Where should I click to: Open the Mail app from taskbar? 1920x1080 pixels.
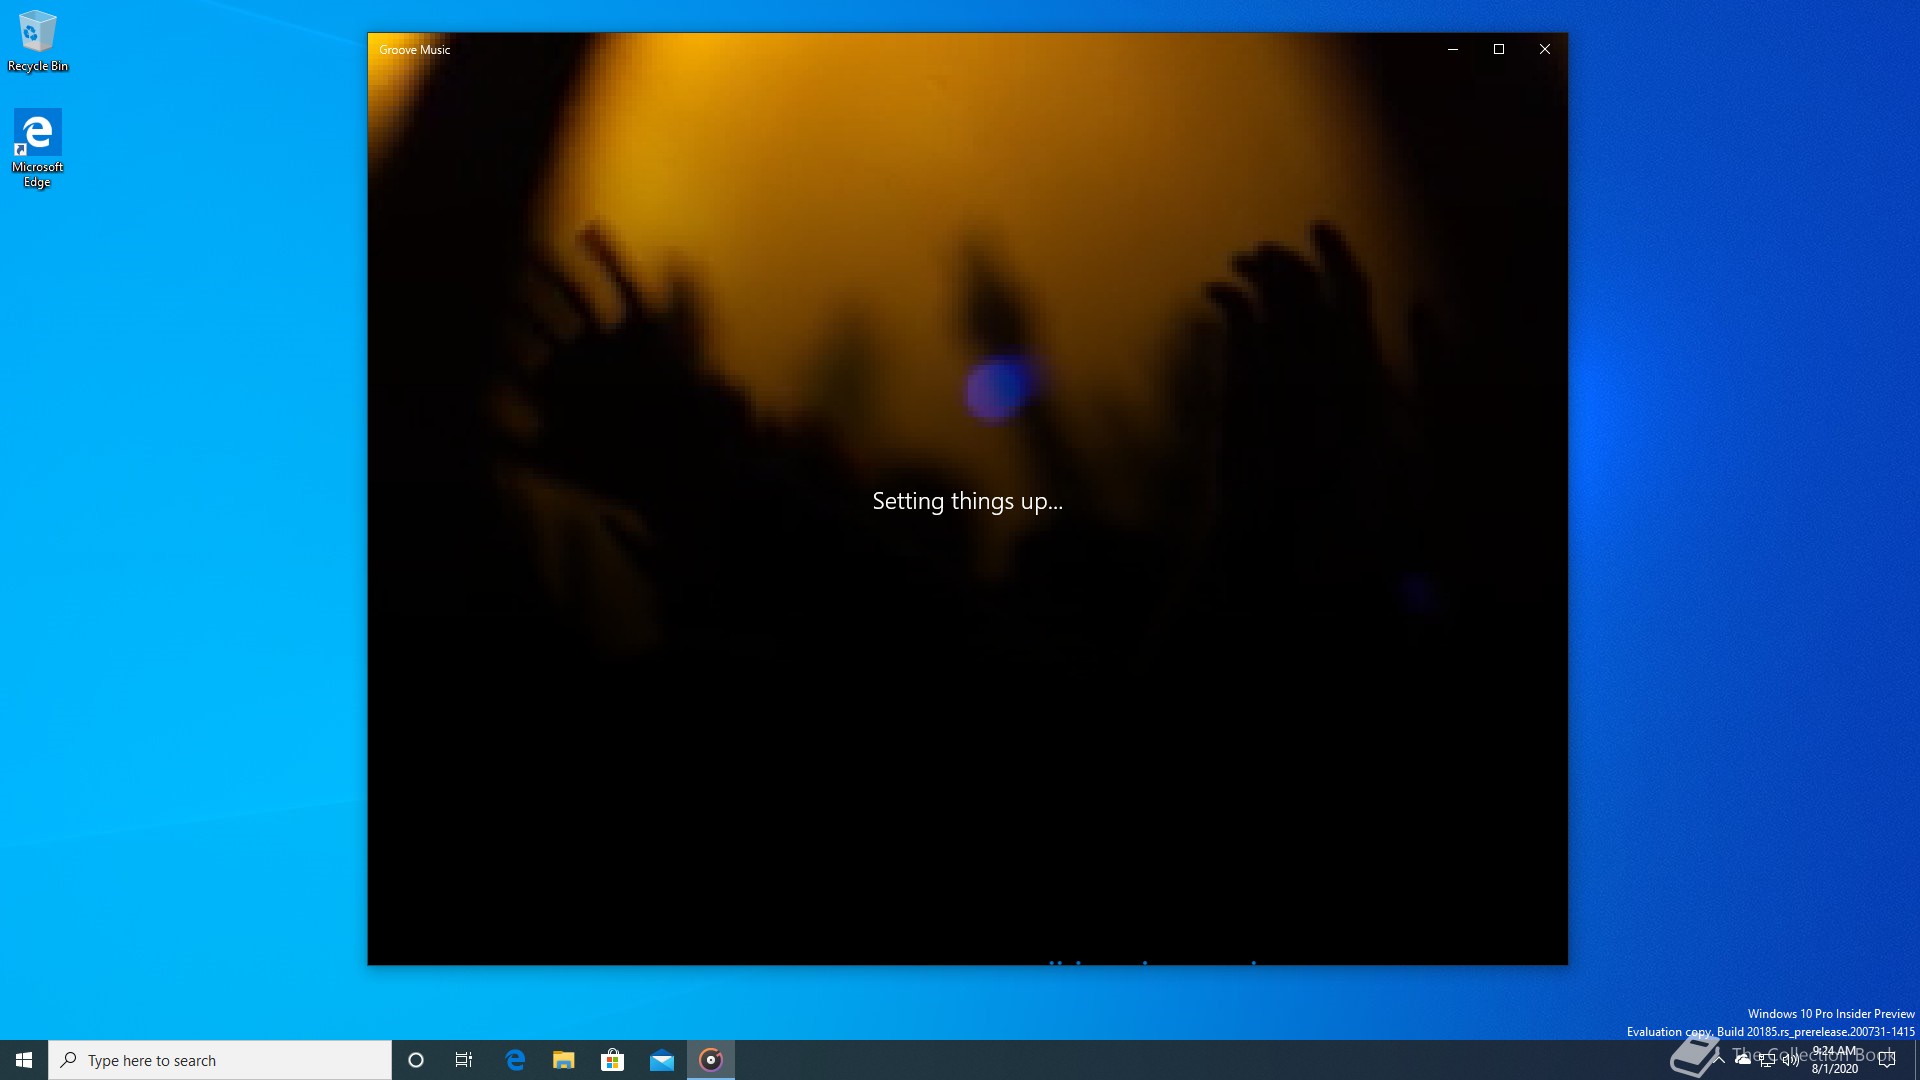click(662, 1060)
